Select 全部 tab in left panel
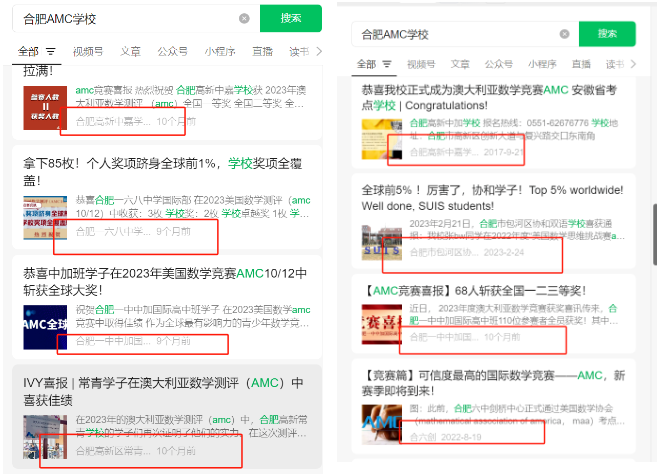This screenshot has width=657, height=474. (x=28, y=52)
